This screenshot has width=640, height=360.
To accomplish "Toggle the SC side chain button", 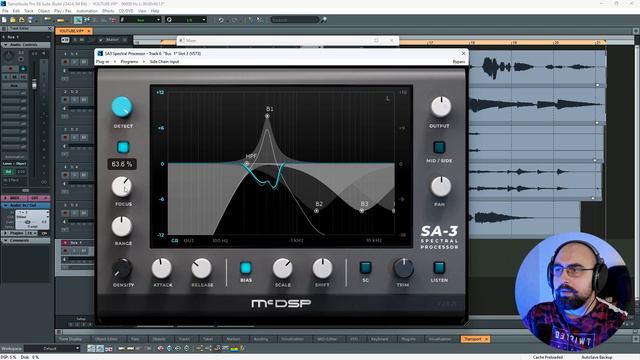I will point(365,268).
